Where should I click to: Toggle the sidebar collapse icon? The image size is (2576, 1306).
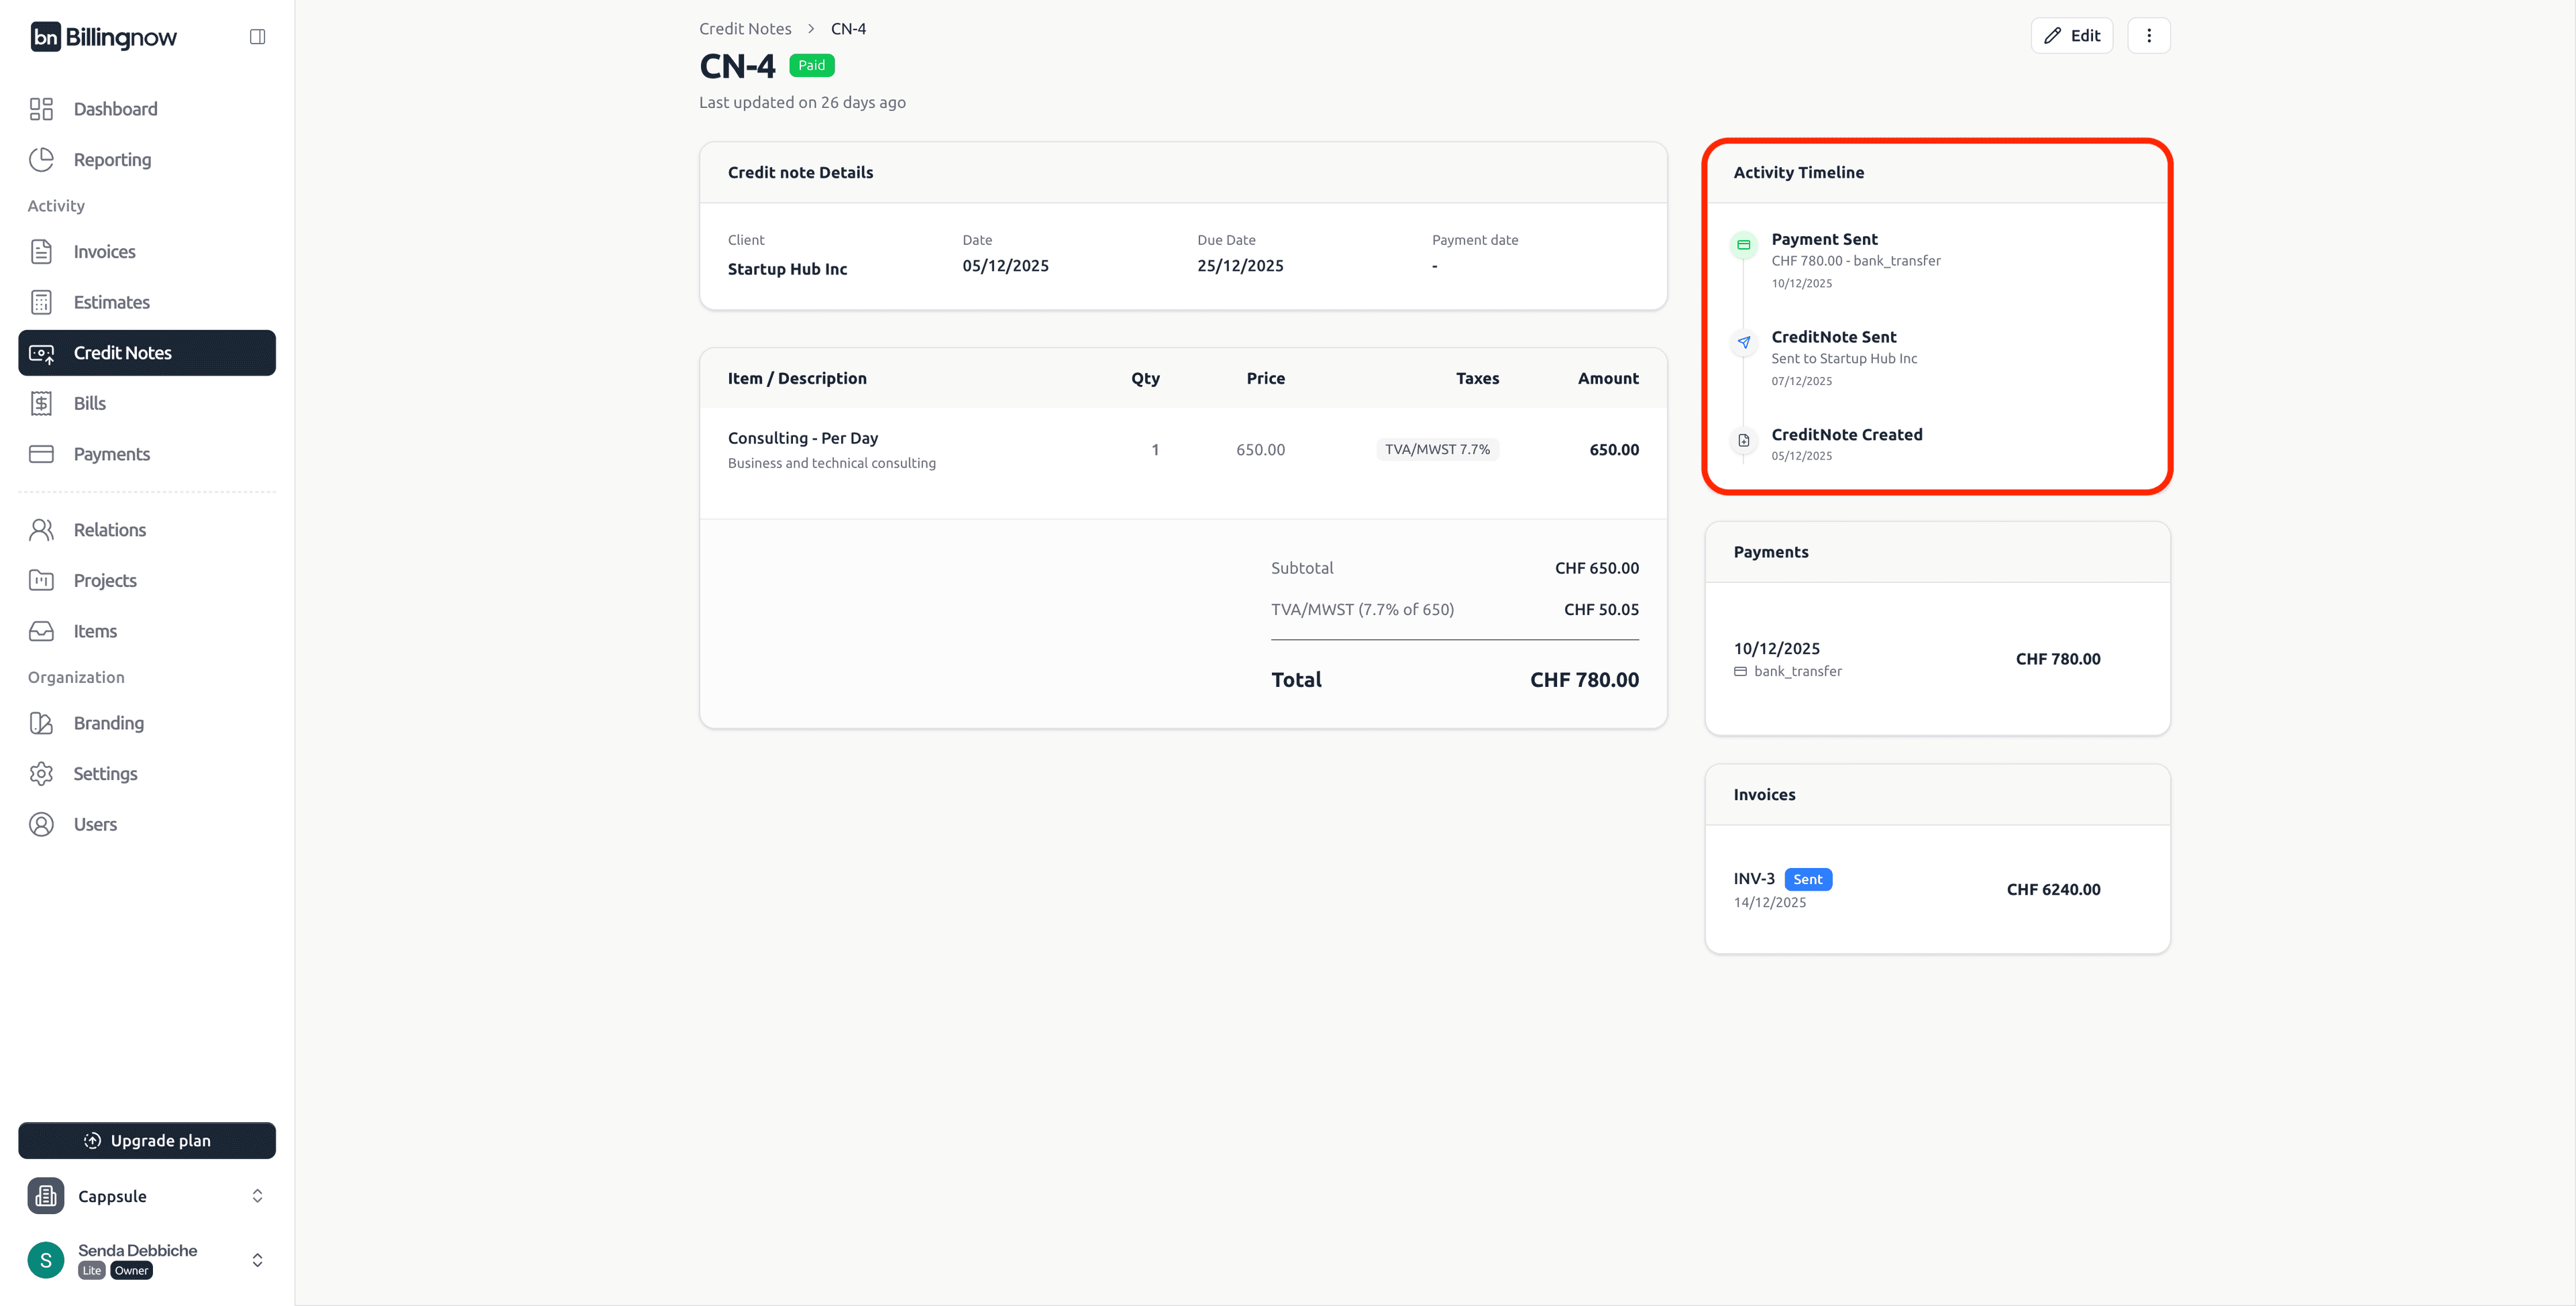click(257, 37)
